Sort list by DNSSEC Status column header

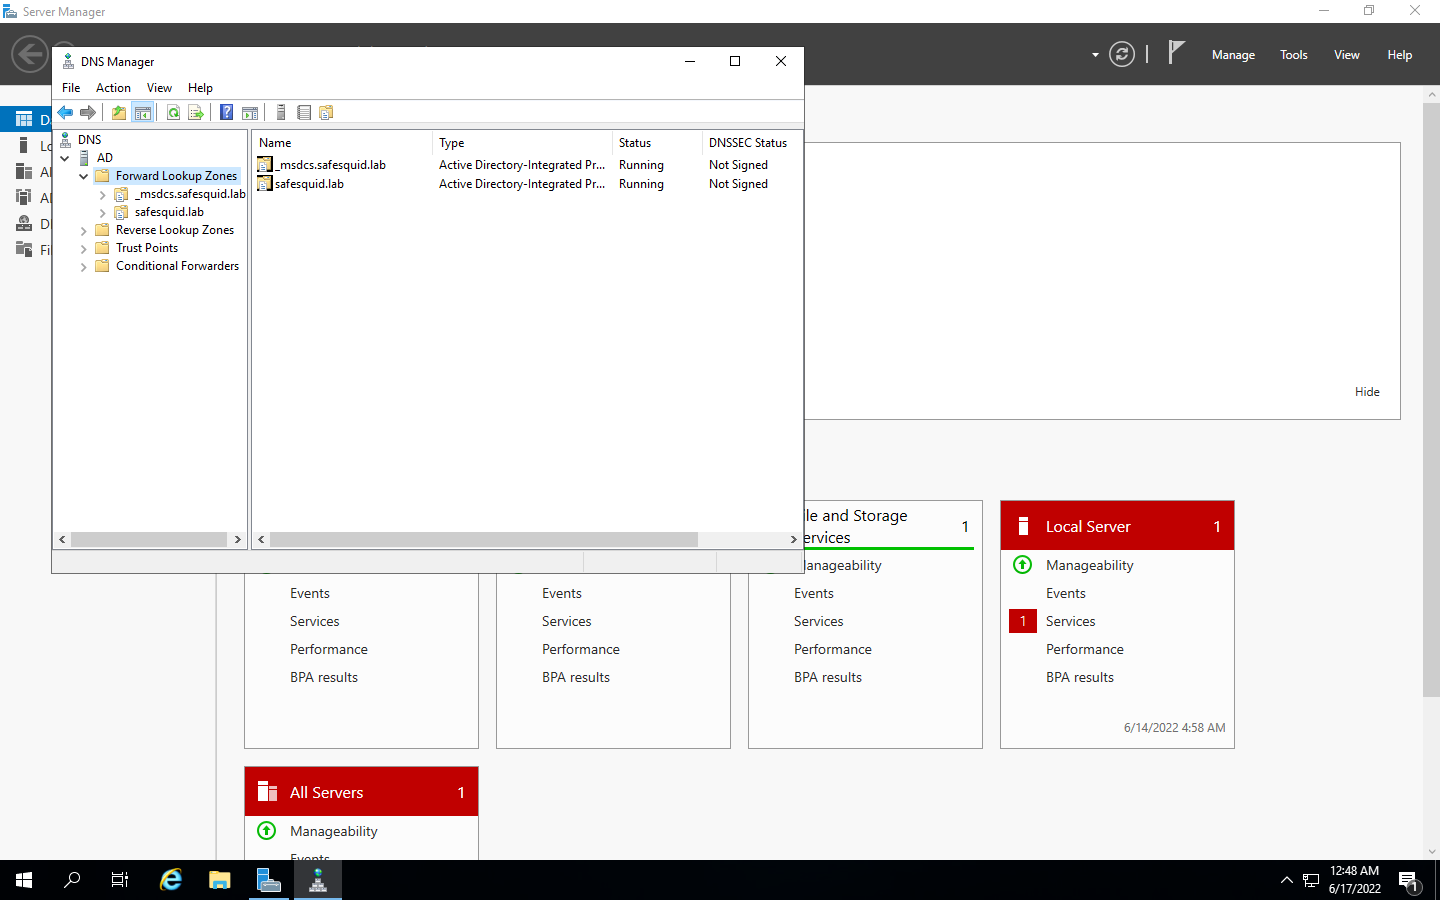(x=751, y=143)
